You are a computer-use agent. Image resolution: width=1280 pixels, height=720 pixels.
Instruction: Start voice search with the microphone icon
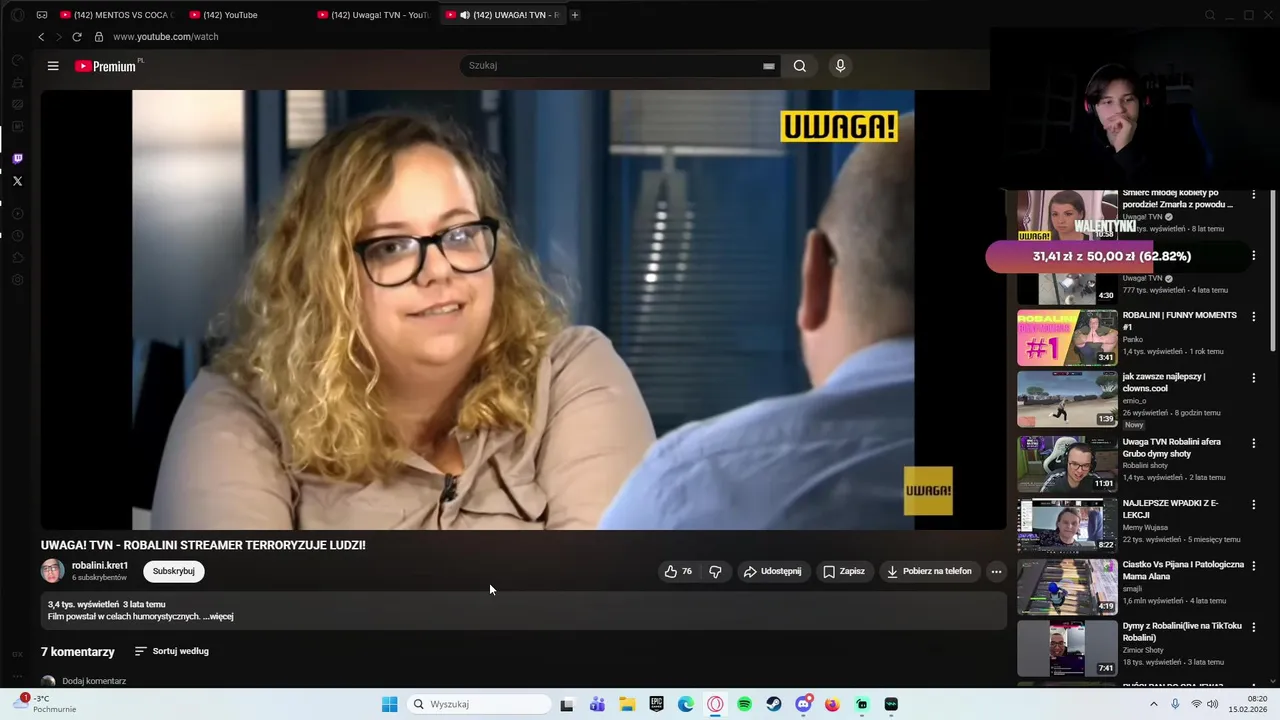coord(840,66)
